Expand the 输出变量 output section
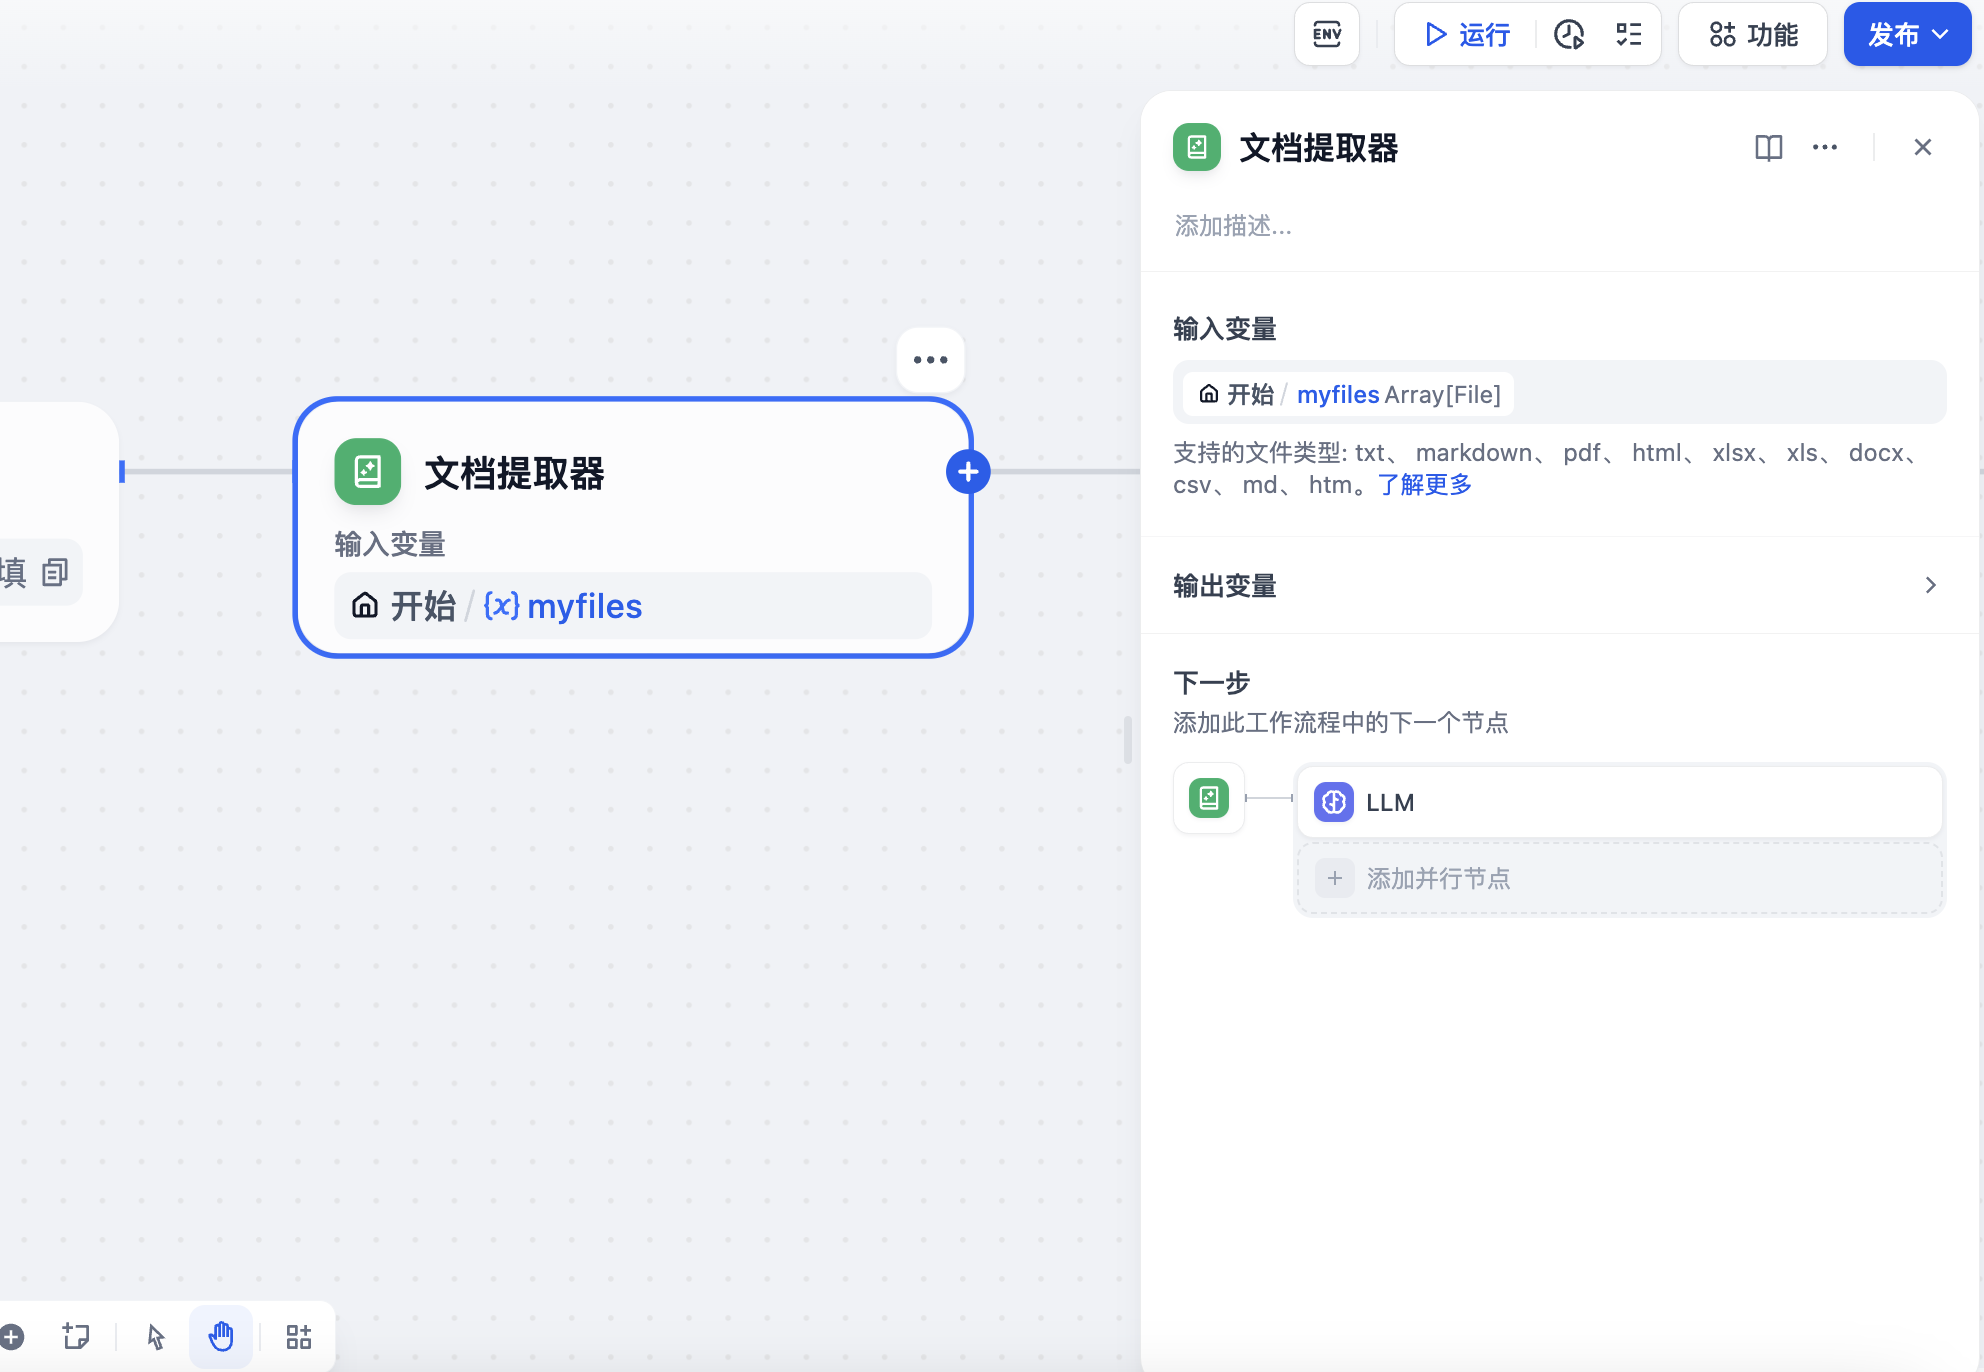This screenshot has height=1372, width=1984. tap(1929, 585)
